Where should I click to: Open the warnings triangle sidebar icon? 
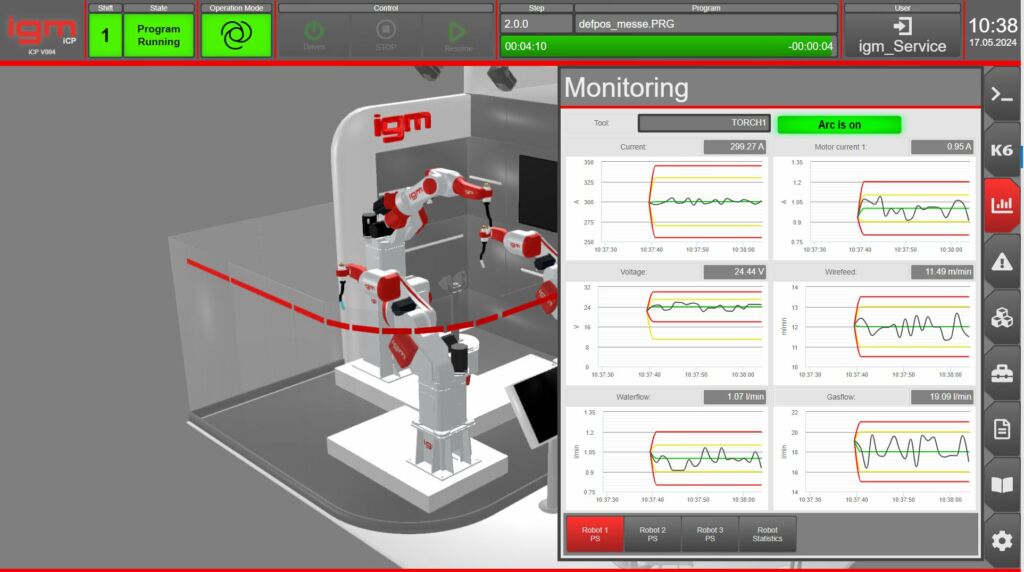point(1001,263)
